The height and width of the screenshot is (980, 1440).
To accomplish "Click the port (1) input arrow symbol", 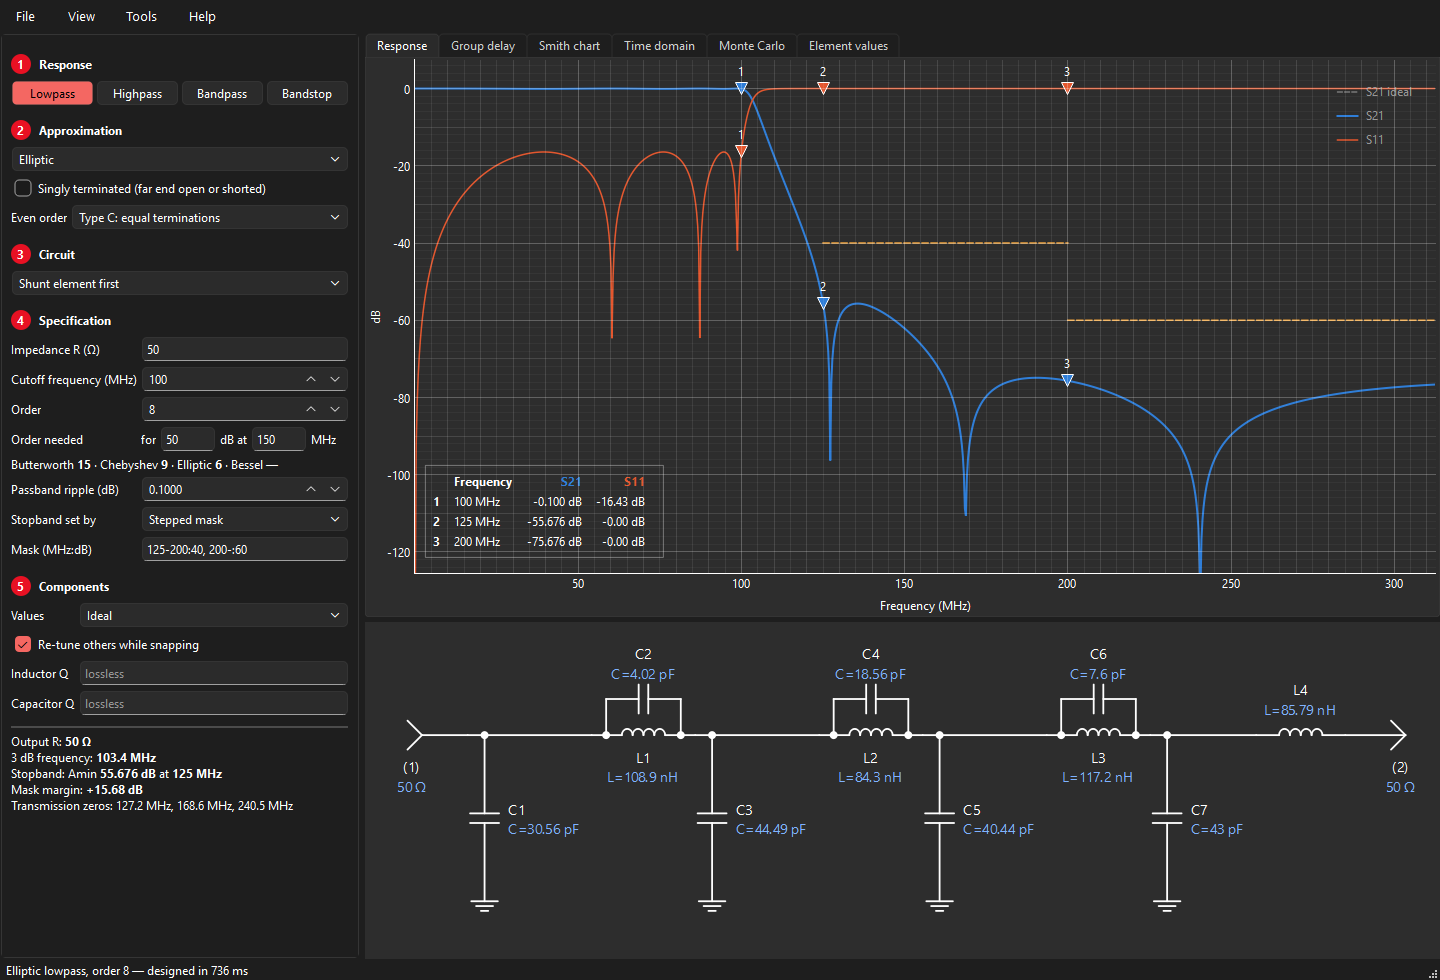I will (414, 735).
